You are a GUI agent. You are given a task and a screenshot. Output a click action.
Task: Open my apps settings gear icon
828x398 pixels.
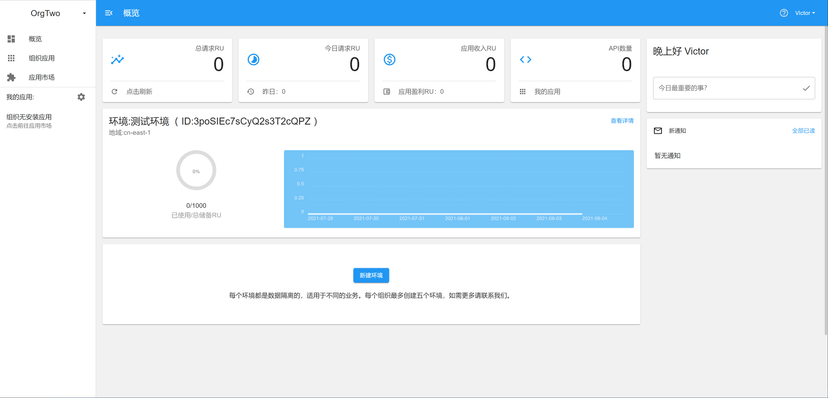click(81, 97)
